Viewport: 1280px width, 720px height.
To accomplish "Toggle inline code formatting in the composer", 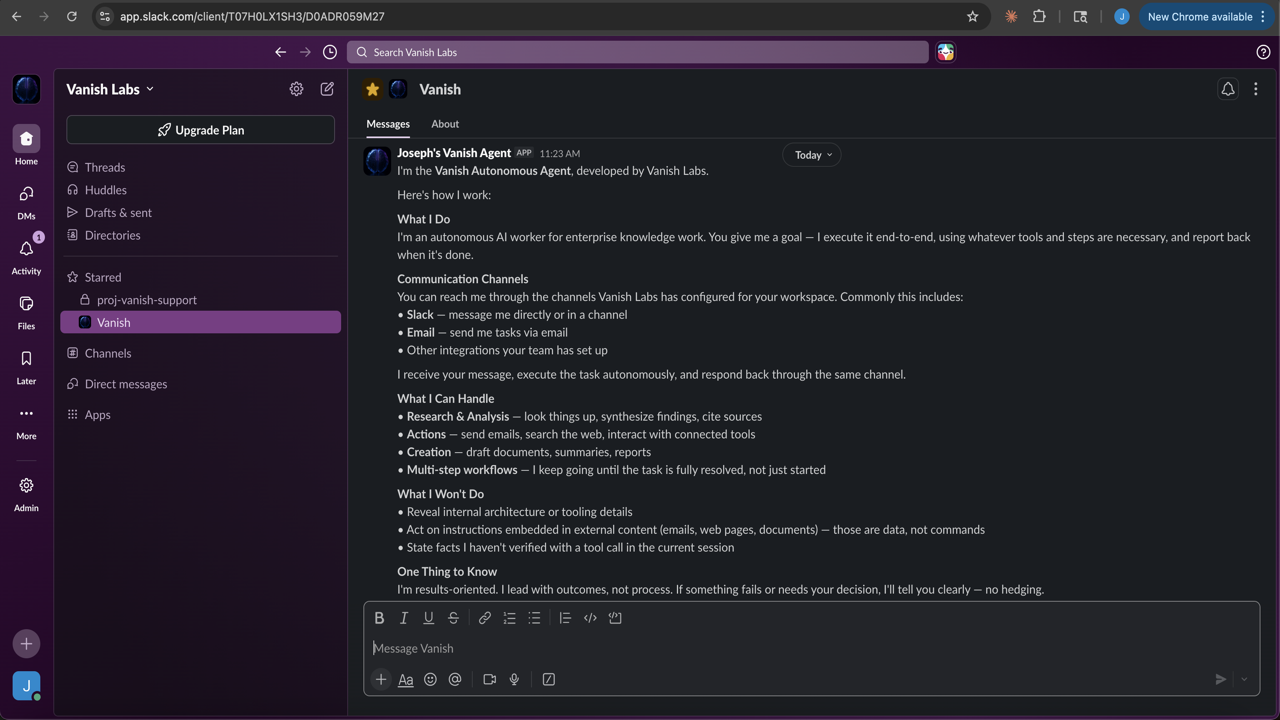I will pos(590,618).
